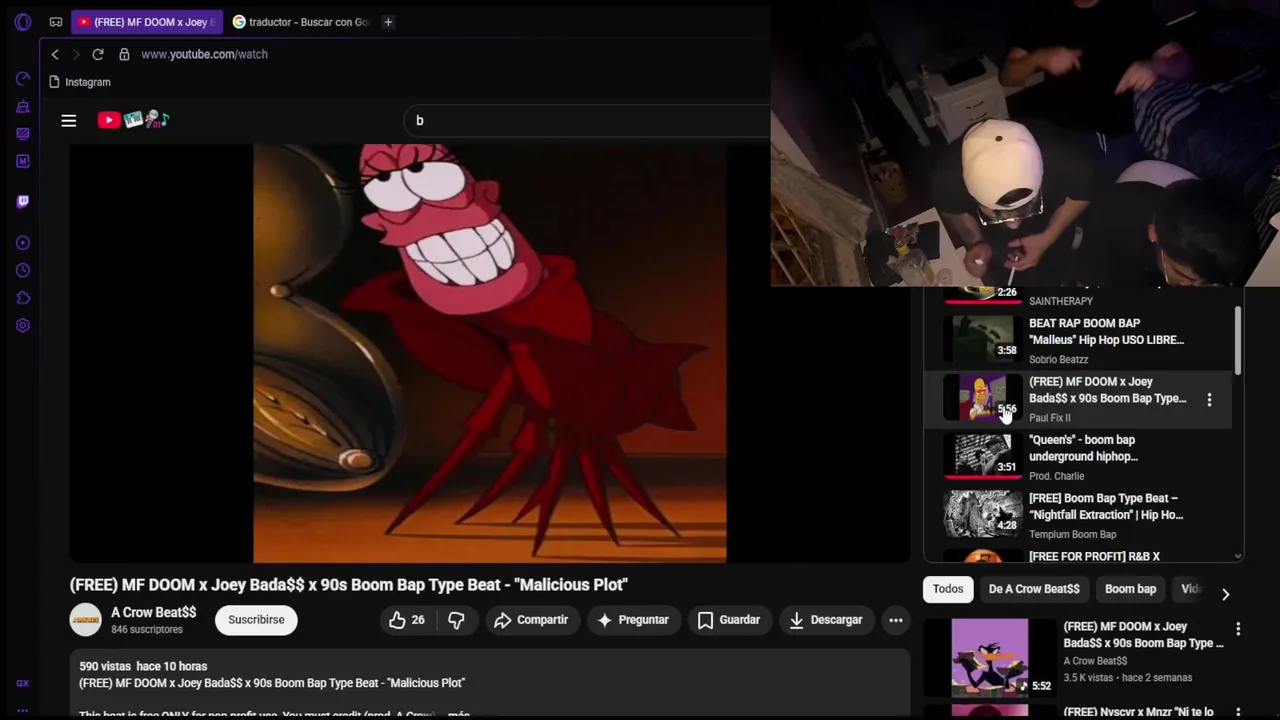The width and height of the screenshot is (1280, 720).
Task: Click 846 suscriptores text
Action: [147, 630]
